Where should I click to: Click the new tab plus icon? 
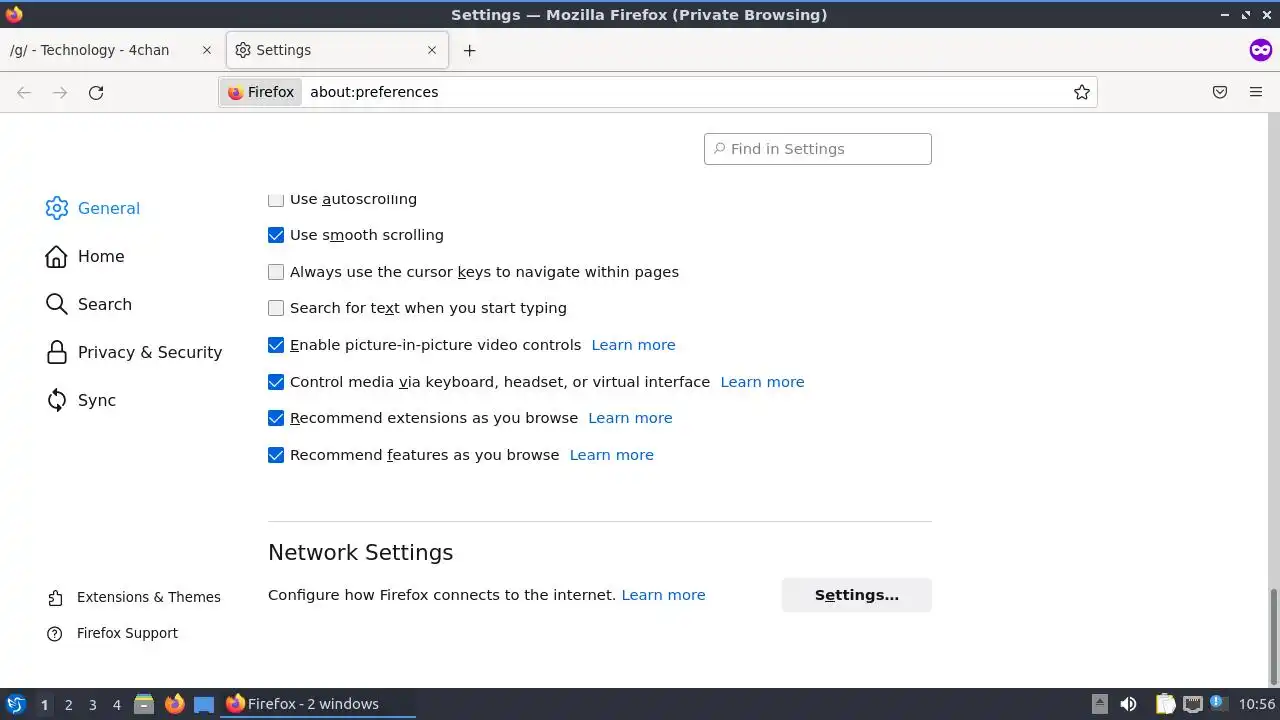coord(469,50)
